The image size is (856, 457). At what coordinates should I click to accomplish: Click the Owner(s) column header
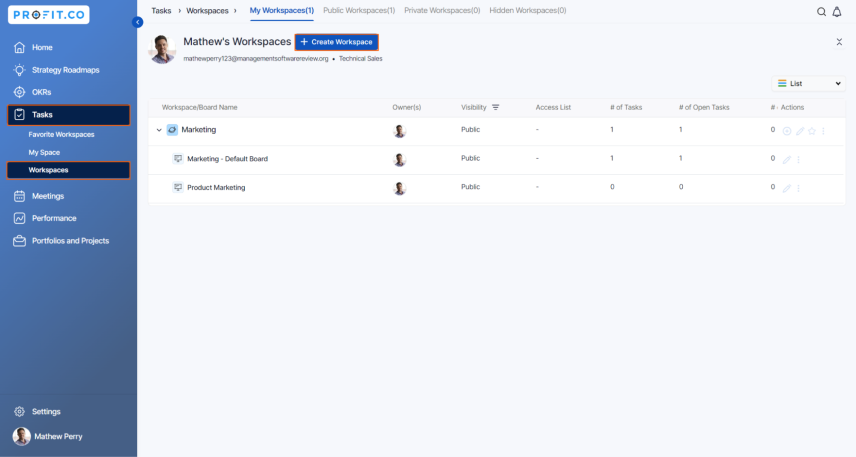[407, 108]
